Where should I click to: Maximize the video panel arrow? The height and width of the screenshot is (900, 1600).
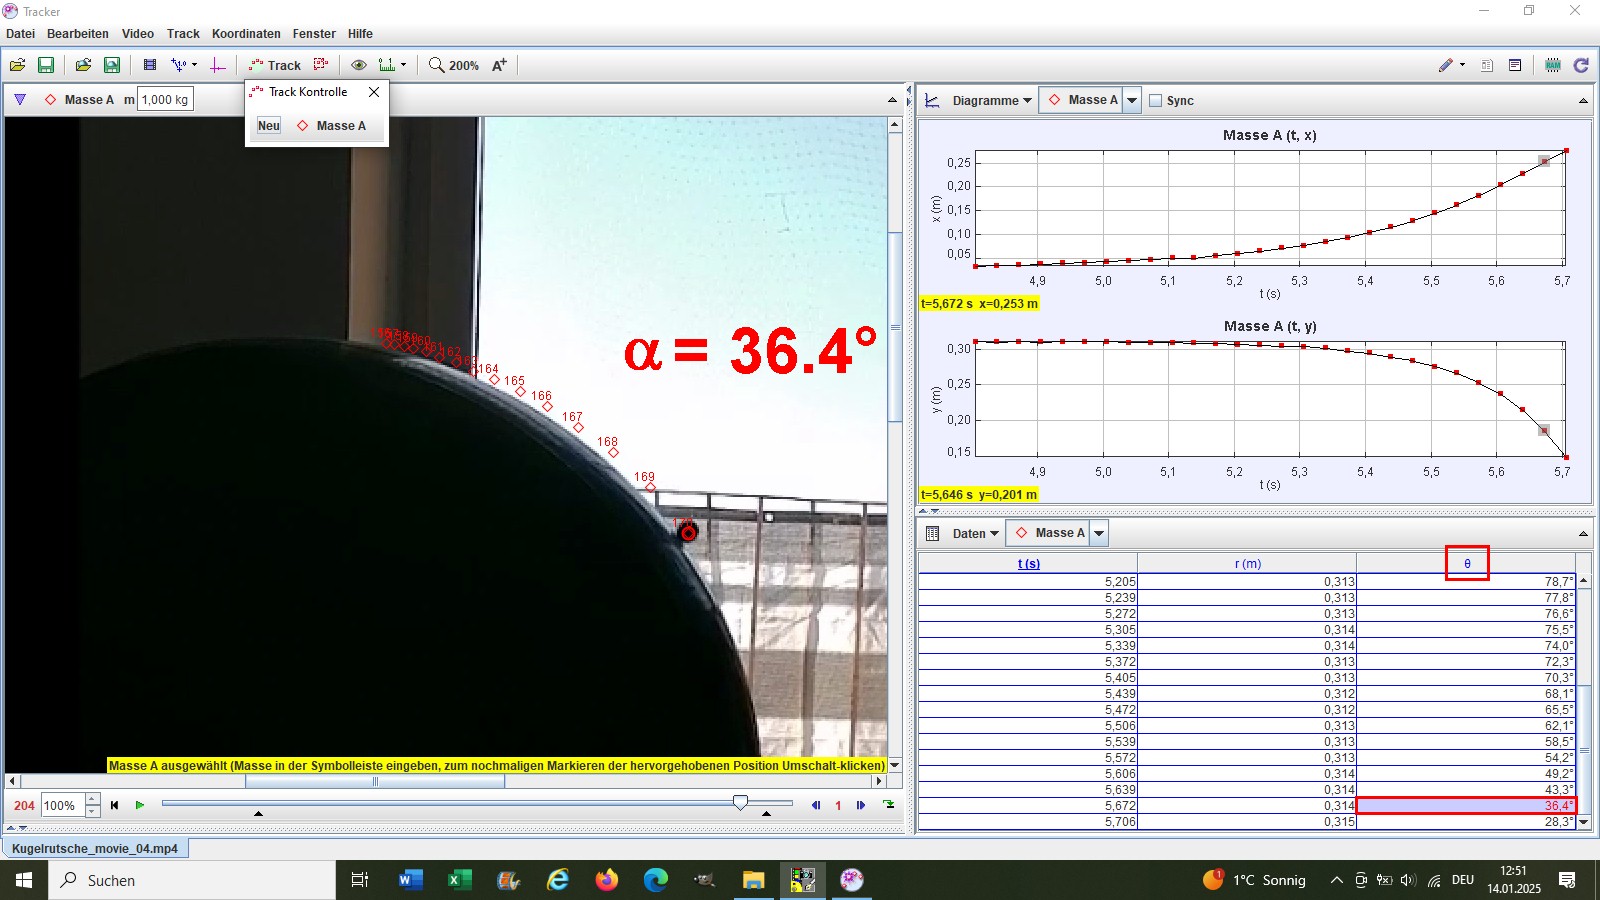(x=893, y=100)
